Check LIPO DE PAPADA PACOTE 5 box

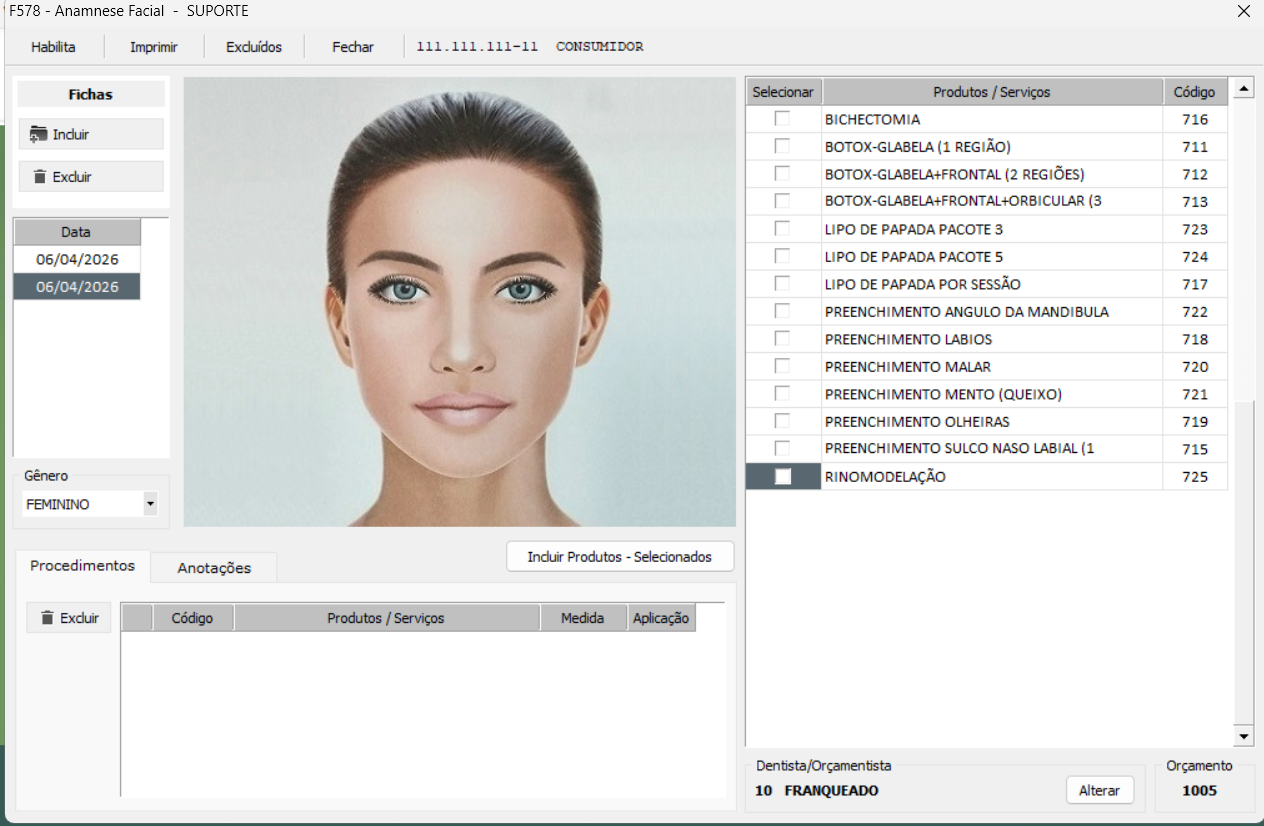point(782,256)
